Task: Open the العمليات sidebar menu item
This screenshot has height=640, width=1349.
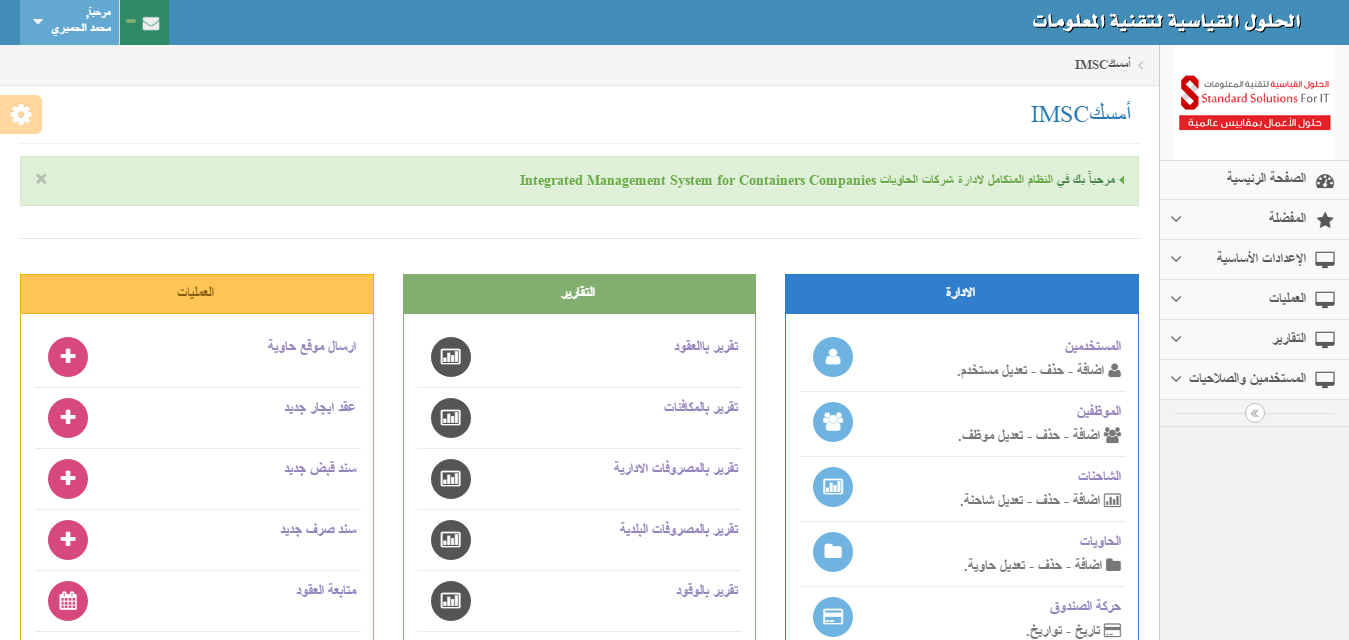Action: click(1254, 300)
